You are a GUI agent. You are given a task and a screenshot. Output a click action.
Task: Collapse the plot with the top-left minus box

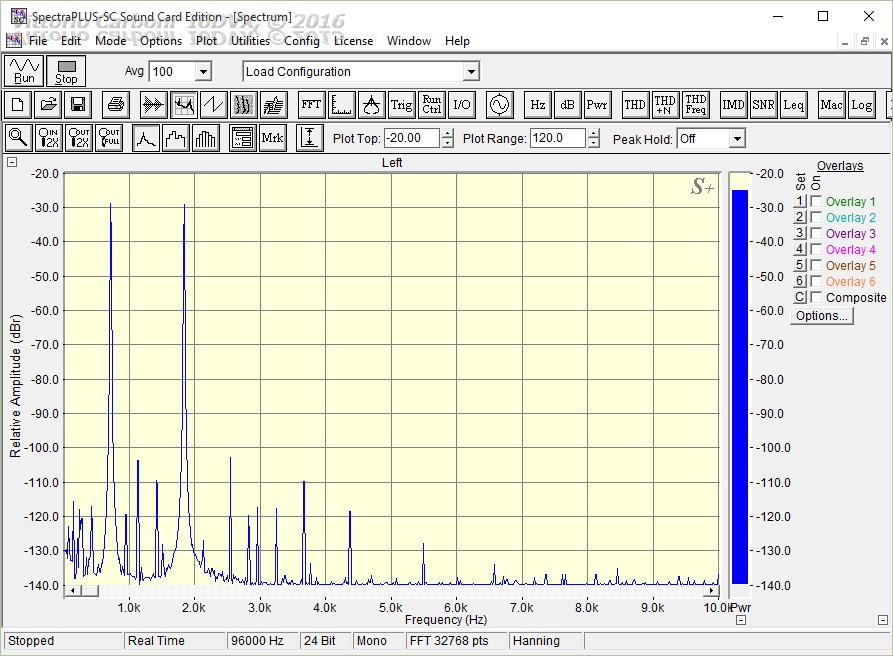point(12,162)
